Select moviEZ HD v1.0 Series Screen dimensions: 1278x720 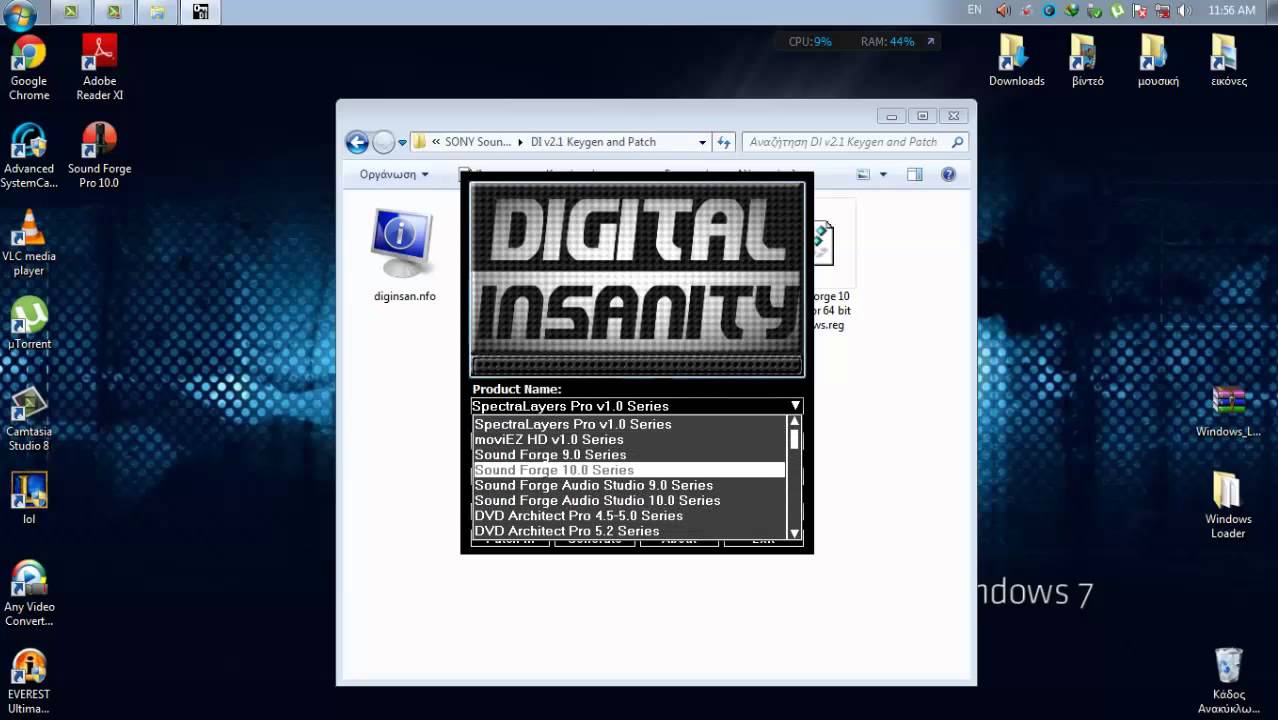coord(629,439)
